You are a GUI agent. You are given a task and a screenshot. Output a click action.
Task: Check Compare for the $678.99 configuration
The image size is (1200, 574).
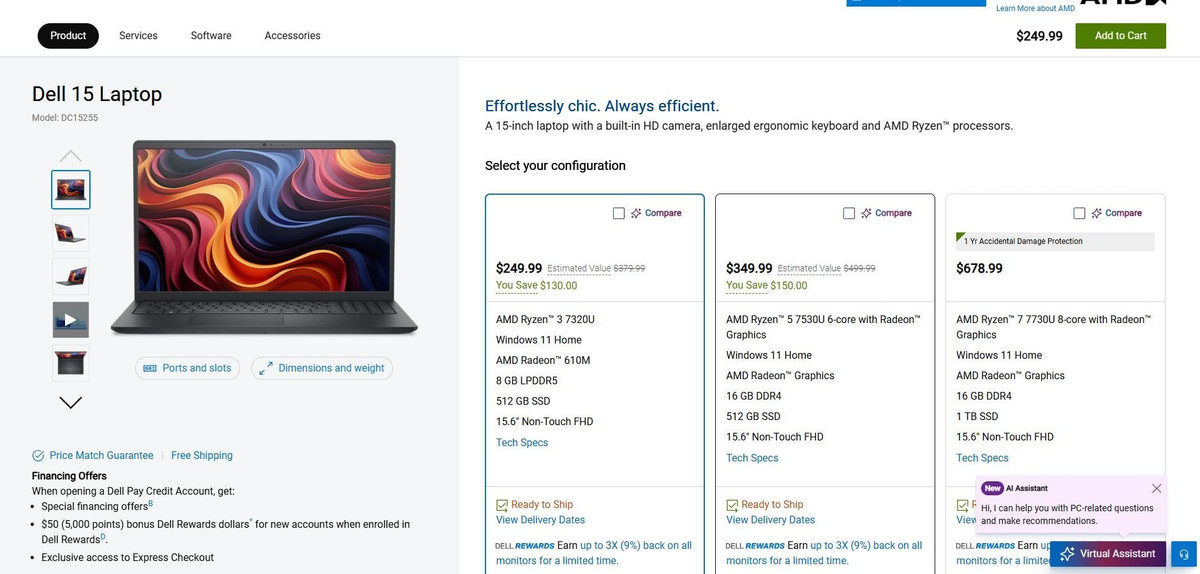pyautogui.click(x=1079, y=213)
